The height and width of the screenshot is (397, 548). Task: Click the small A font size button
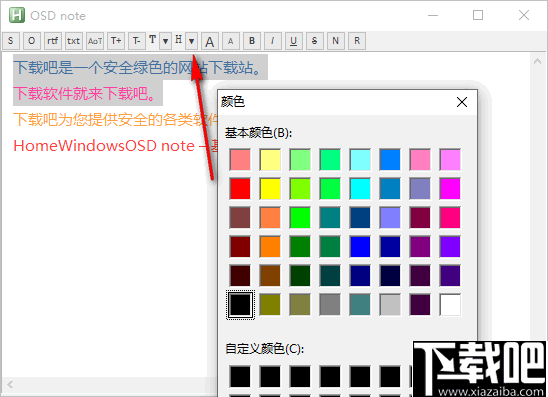(231, 41)
